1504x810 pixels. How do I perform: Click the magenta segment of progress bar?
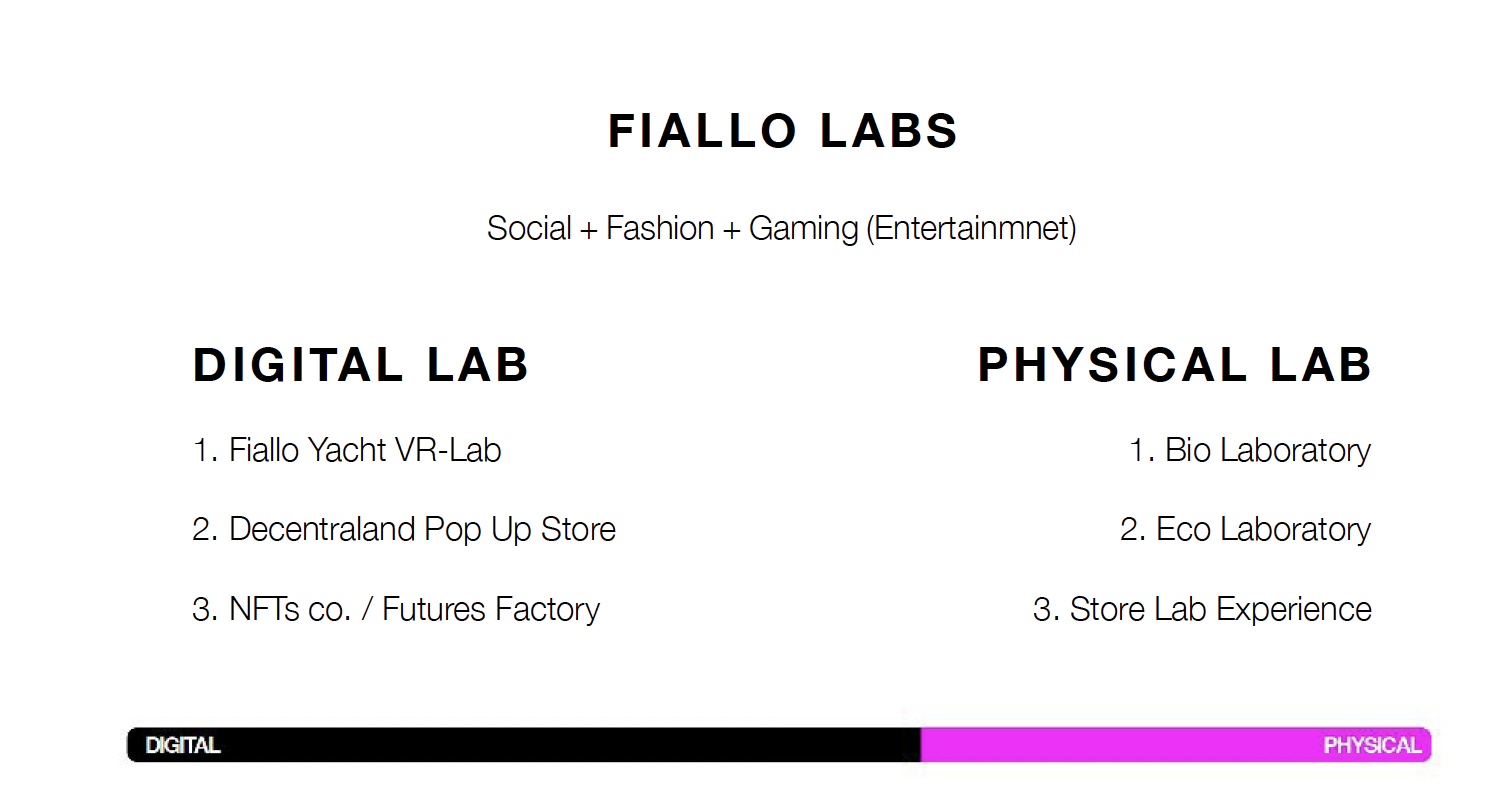click(x=1176, y=745)
